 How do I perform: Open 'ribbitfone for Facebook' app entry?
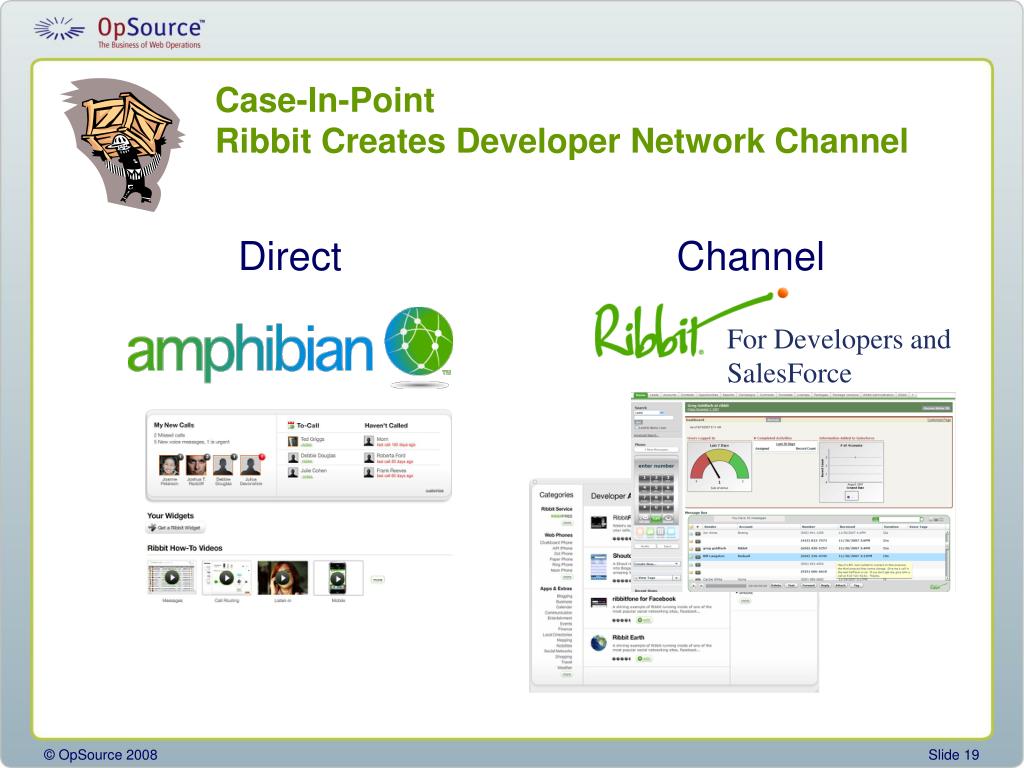pyautogui.click(x=644, y=598)
